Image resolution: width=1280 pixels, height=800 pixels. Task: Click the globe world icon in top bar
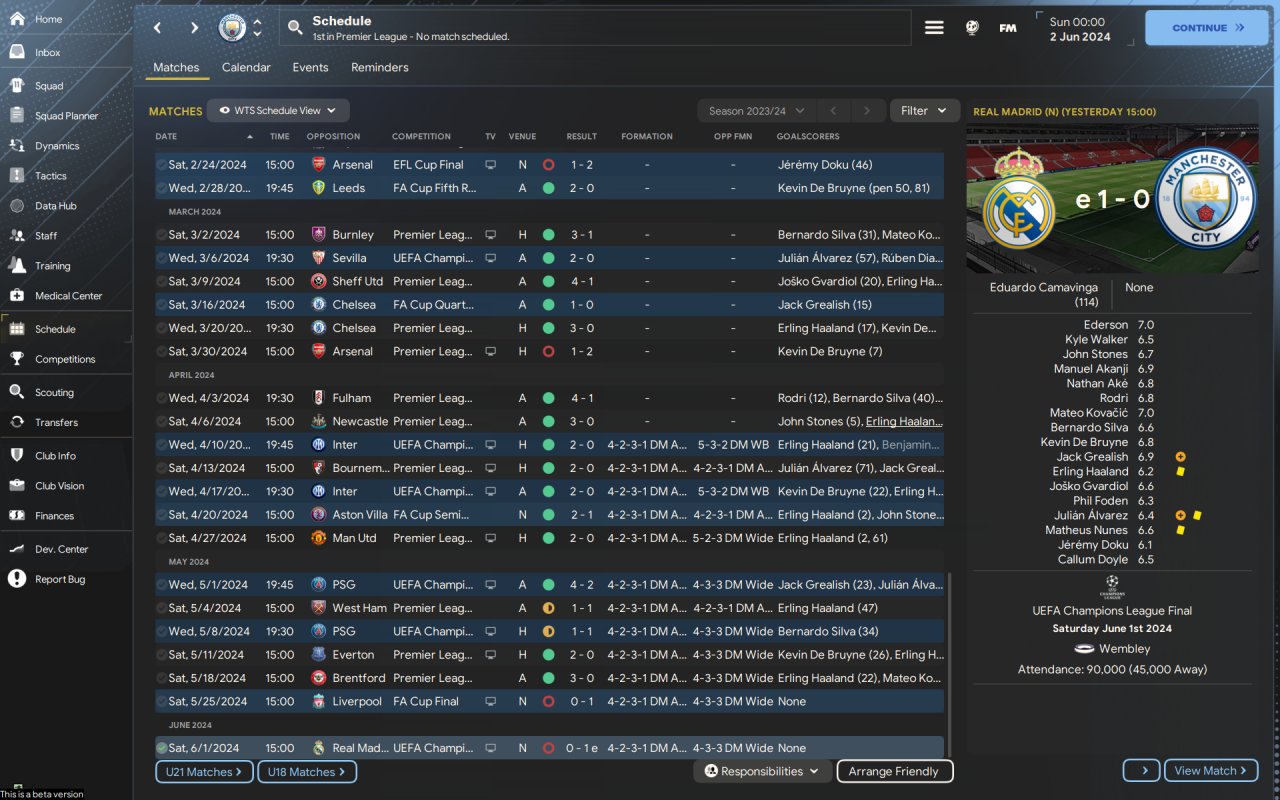[x=972, y=28]
